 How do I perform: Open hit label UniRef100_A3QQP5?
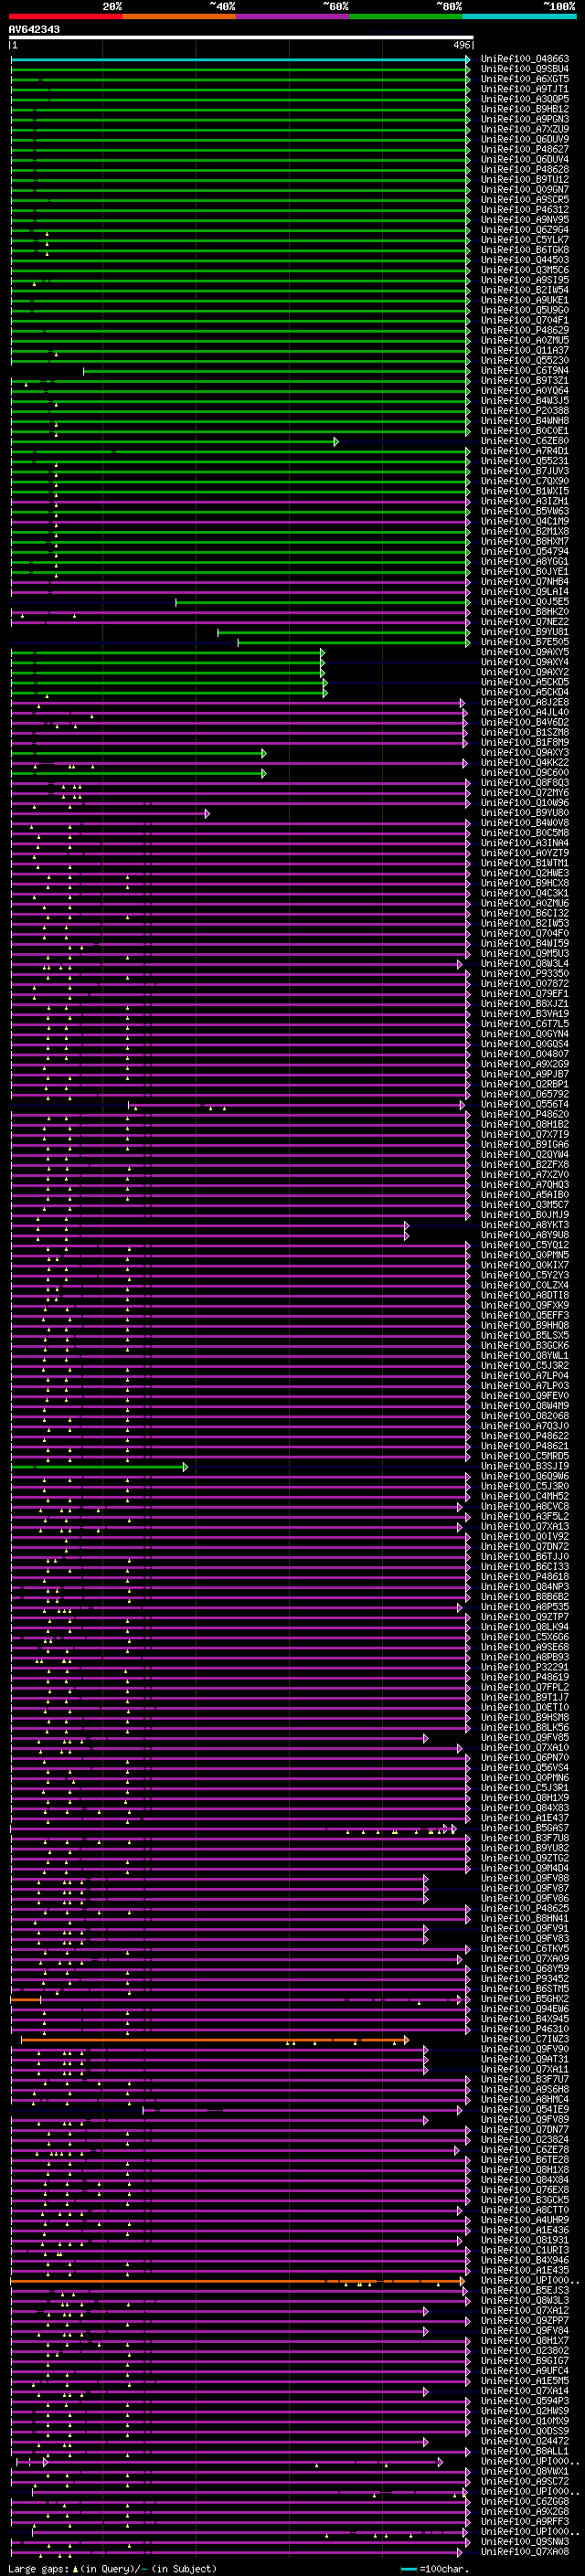524,99
